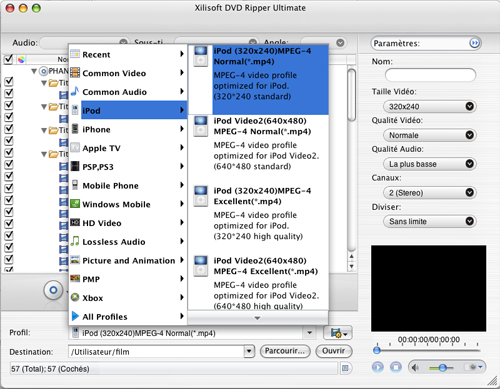Select the iPod category
Image resolution: width=500 pixels, height=389 pixels.
(x=128, y=110)
